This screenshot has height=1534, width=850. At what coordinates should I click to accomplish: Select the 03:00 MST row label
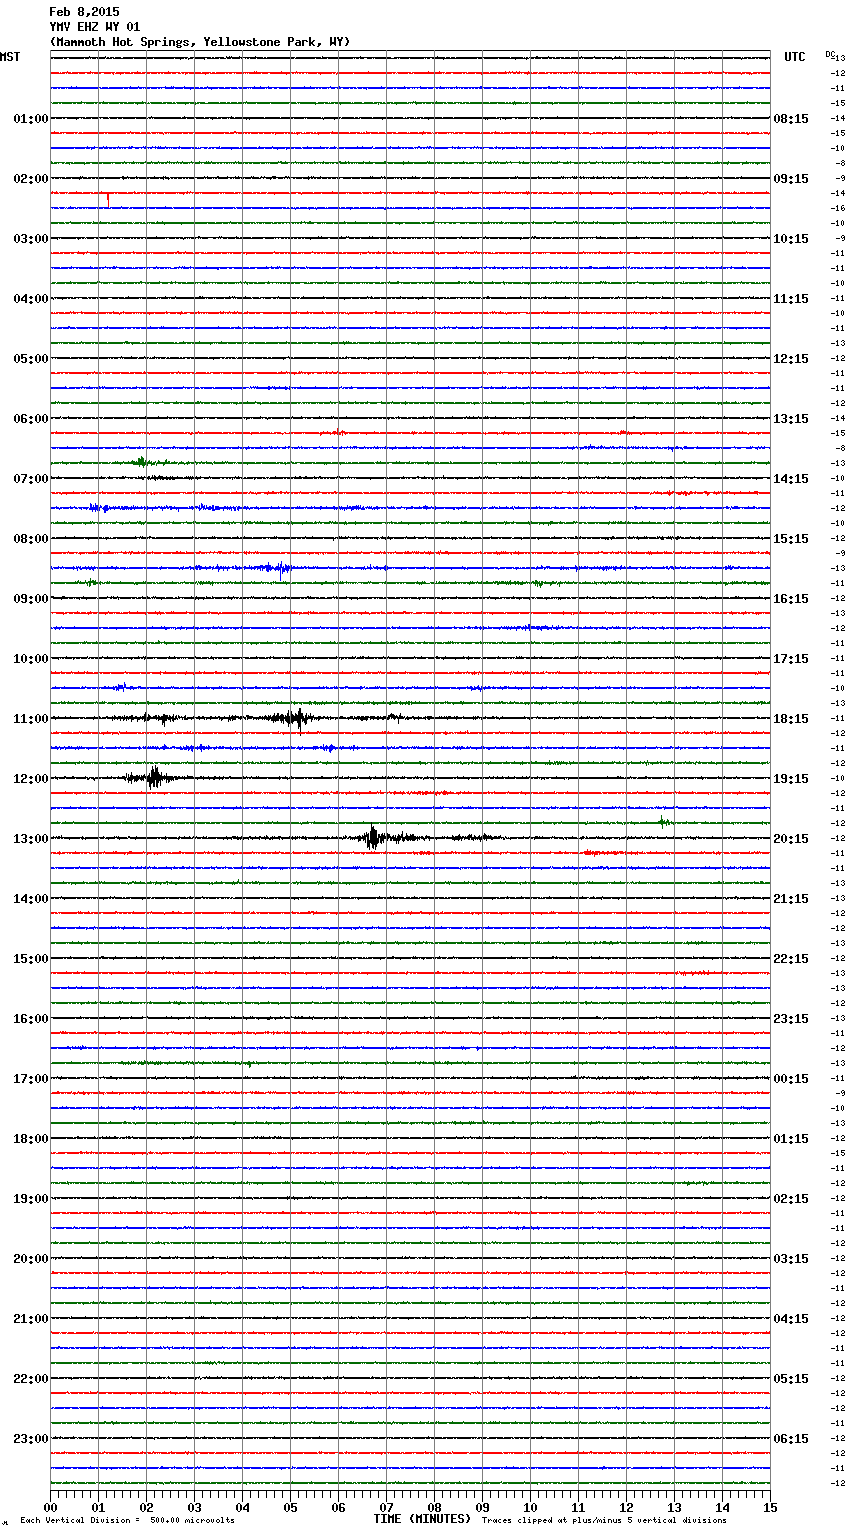click(31, 239)
